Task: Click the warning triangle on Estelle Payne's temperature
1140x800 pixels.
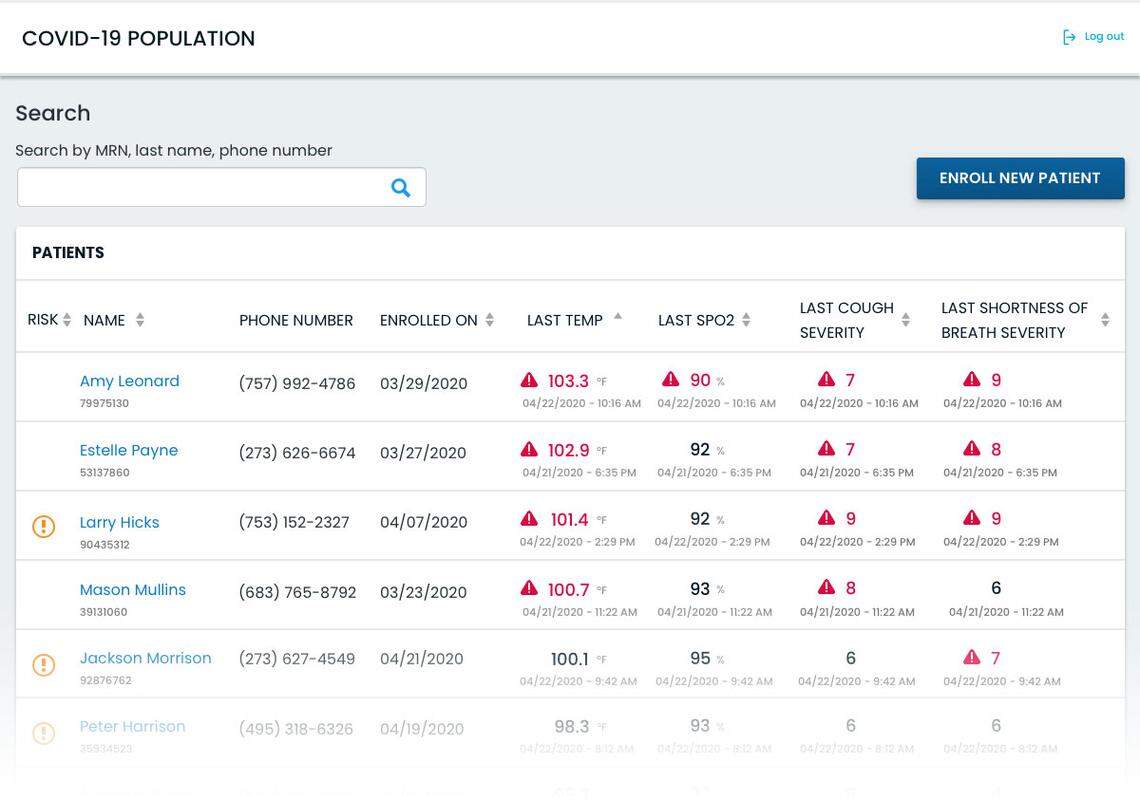Action: tap(528, 448)
